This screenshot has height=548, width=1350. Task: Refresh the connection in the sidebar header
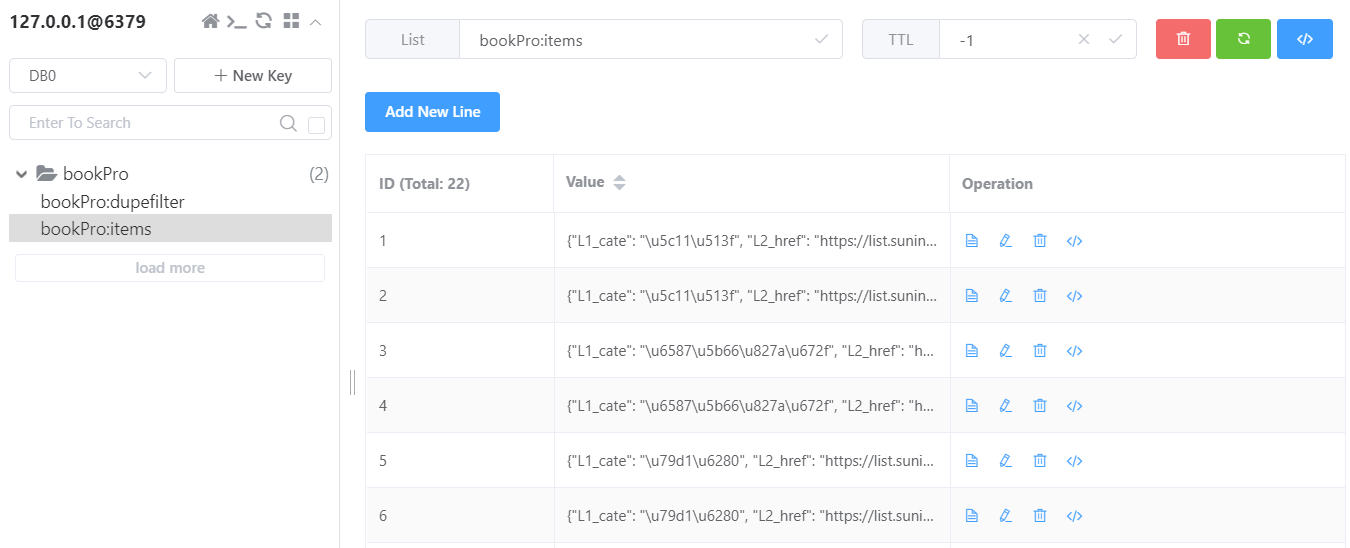264,21
